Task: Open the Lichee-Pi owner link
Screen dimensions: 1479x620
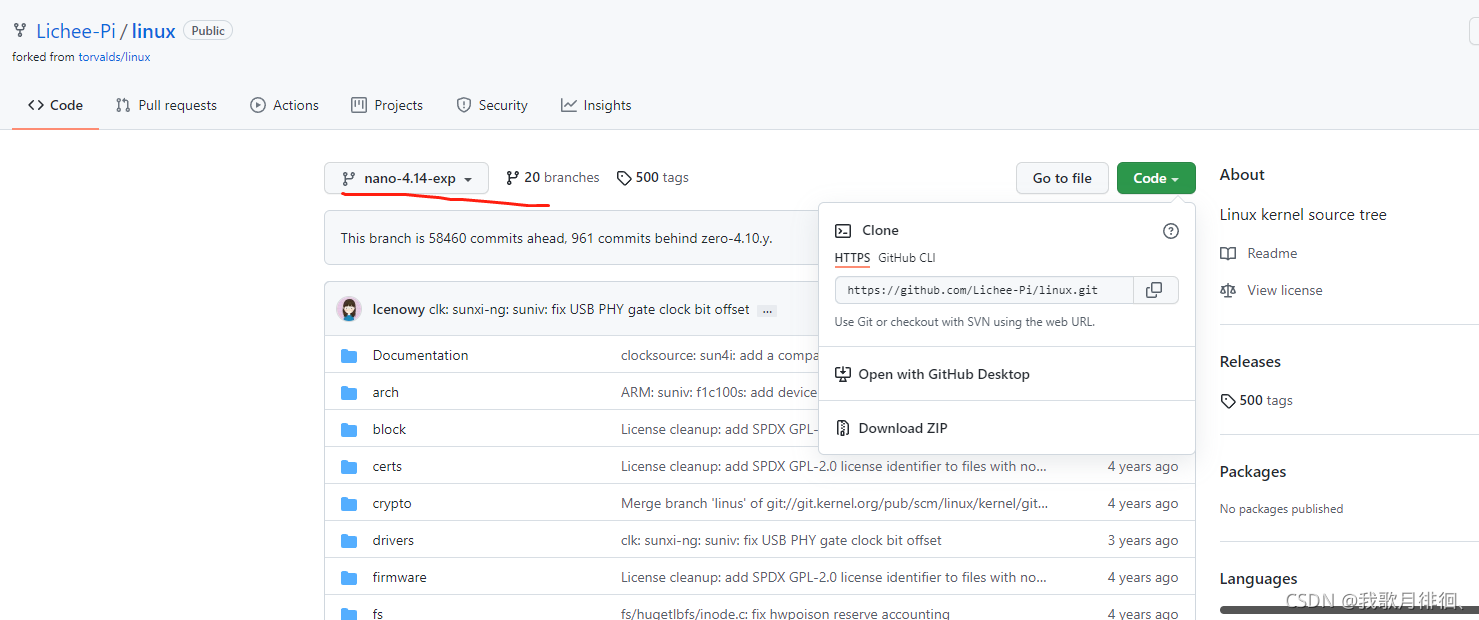Action: [76, 31]
